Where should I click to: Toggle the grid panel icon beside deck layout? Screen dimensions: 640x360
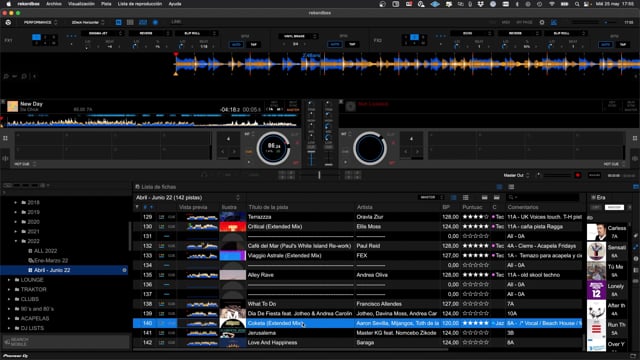click(x=130, y=22)
